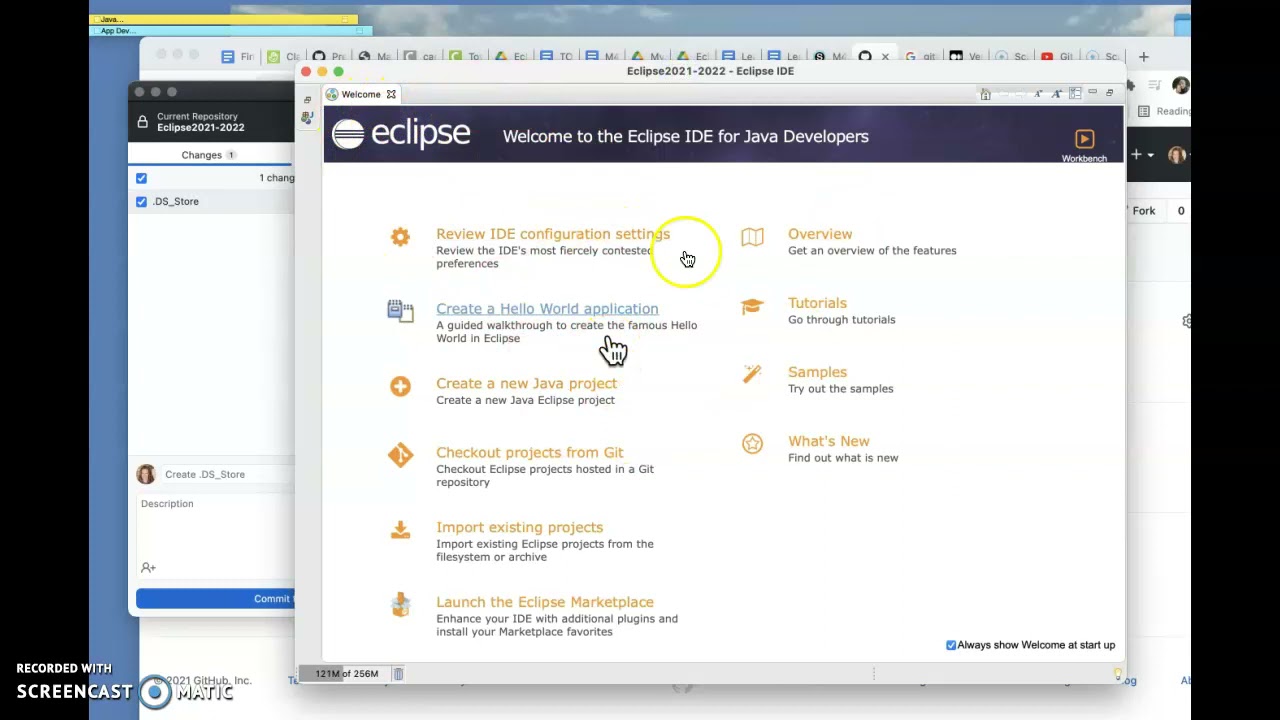Run garbage collector via trash icon

click(x=398, y=674)
